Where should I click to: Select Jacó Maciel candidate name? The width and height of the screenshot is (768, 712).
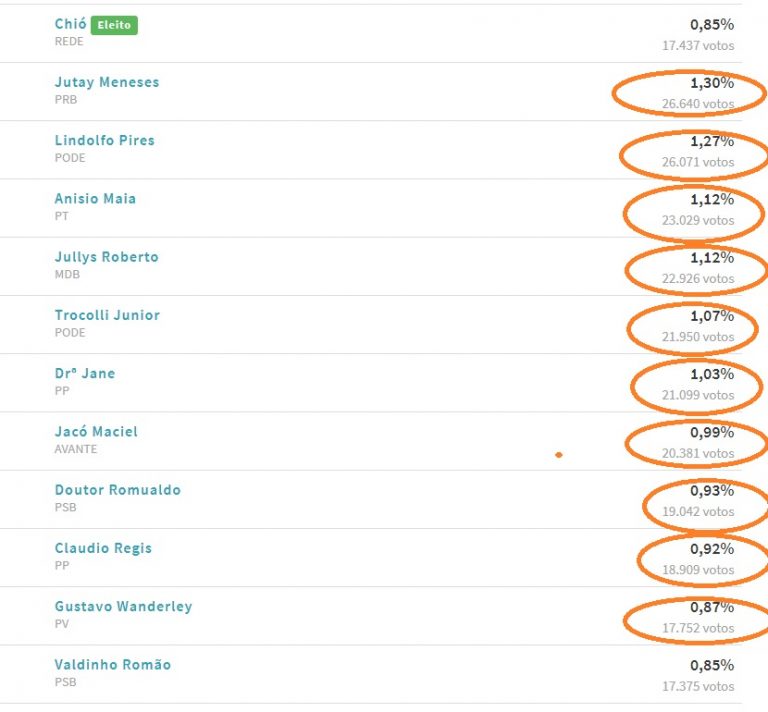pyautogui.click(x=96, y=432)
